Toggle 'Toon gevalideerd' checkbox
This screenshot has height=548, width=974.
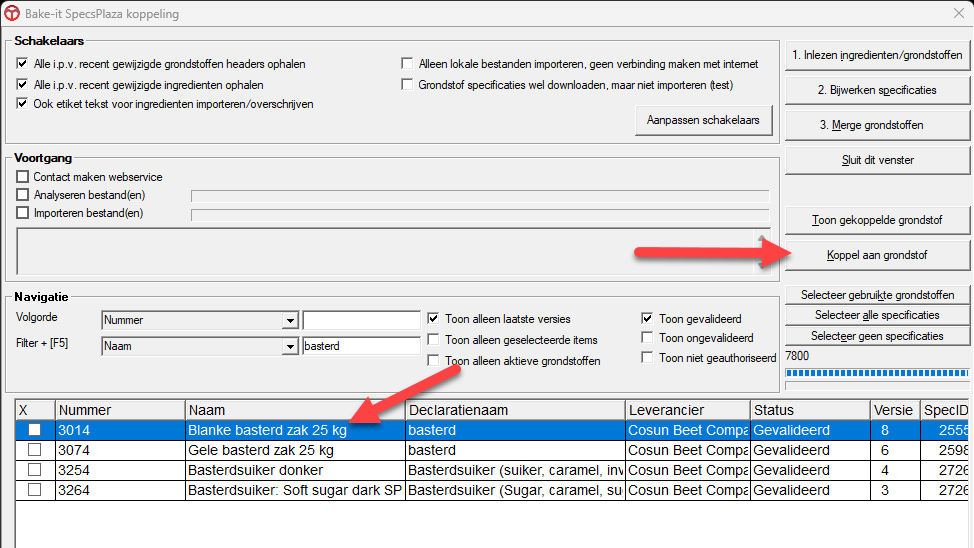click(647, 318)
